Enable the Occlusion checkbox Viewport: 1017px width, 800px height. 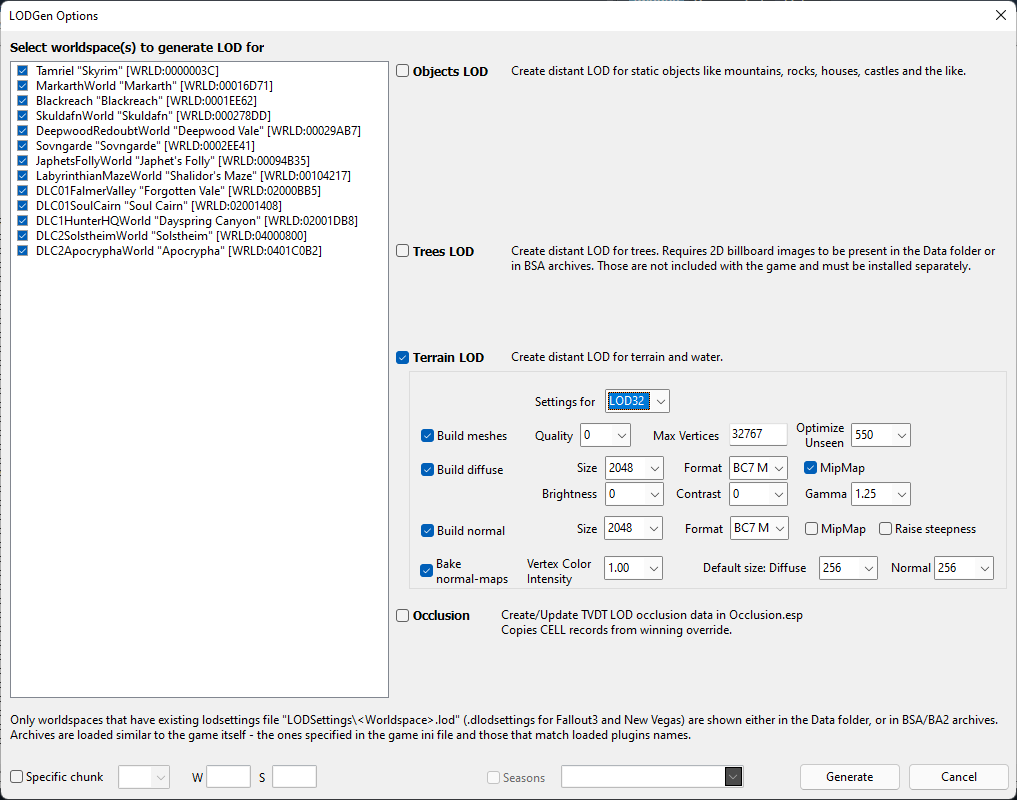[x=403, y=616]
